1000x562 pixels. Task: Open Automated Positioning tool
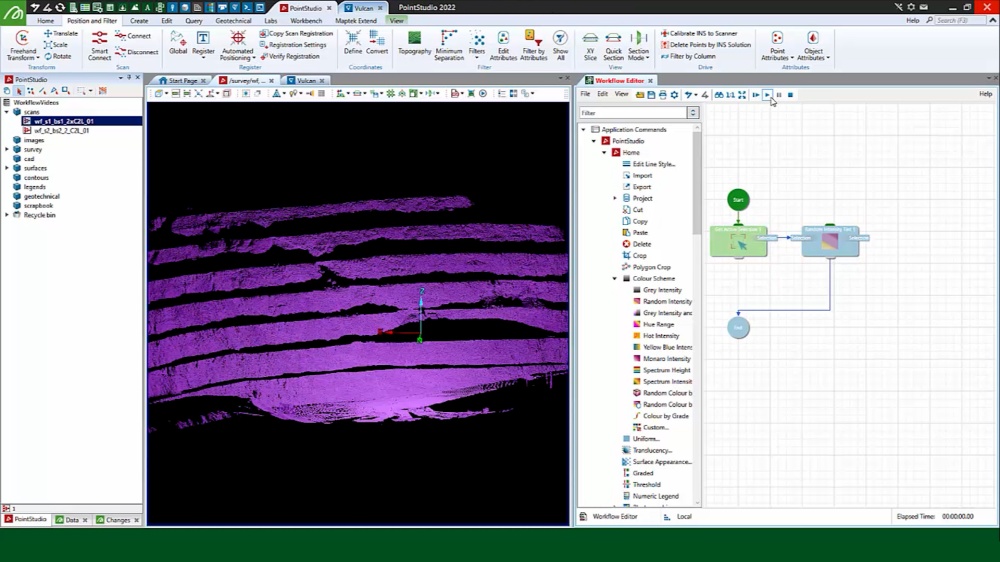click(237, 45)
